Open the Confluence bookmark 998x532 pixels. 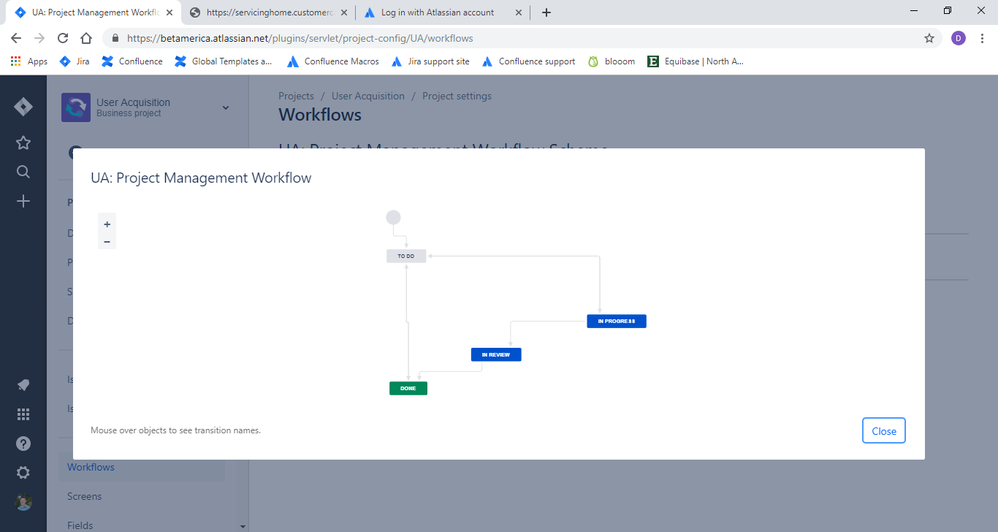click(132, 61)
